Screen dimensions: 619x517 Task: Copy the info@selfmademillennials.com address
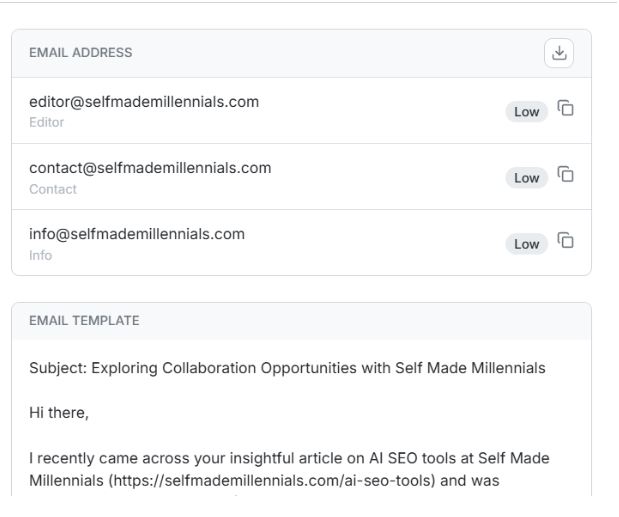coord(566,242)
